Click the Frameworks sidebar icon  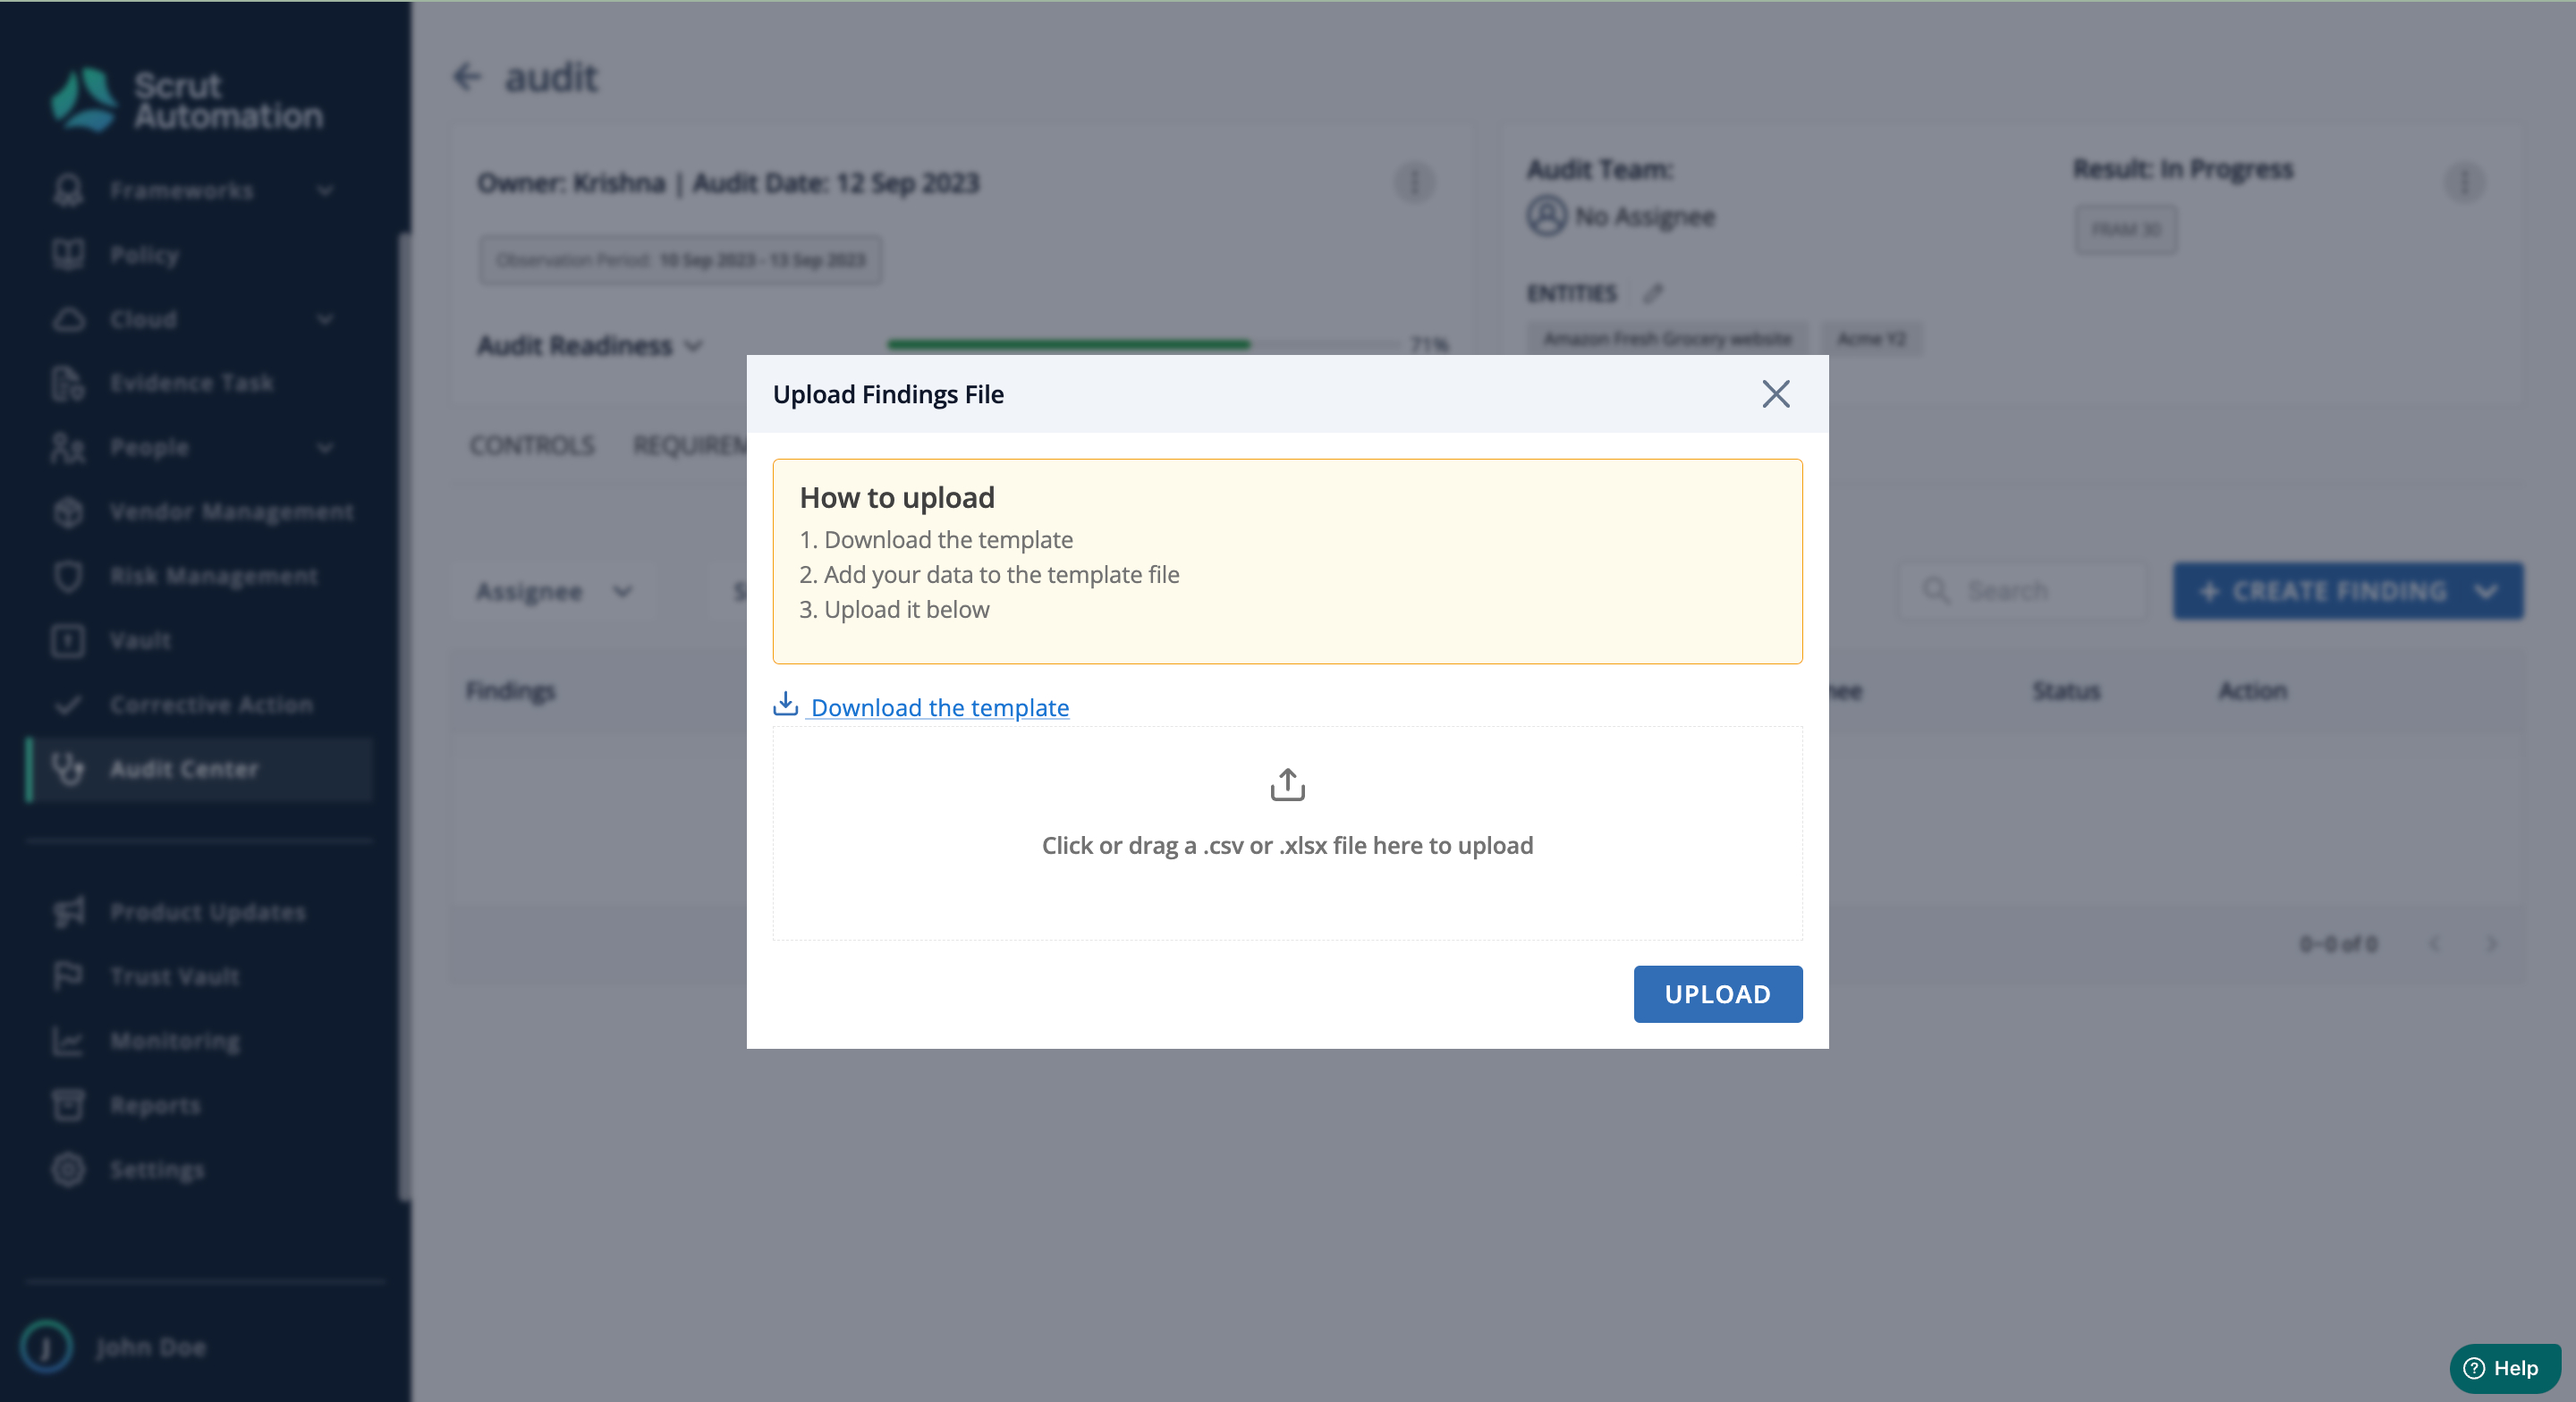click(68, 190)
